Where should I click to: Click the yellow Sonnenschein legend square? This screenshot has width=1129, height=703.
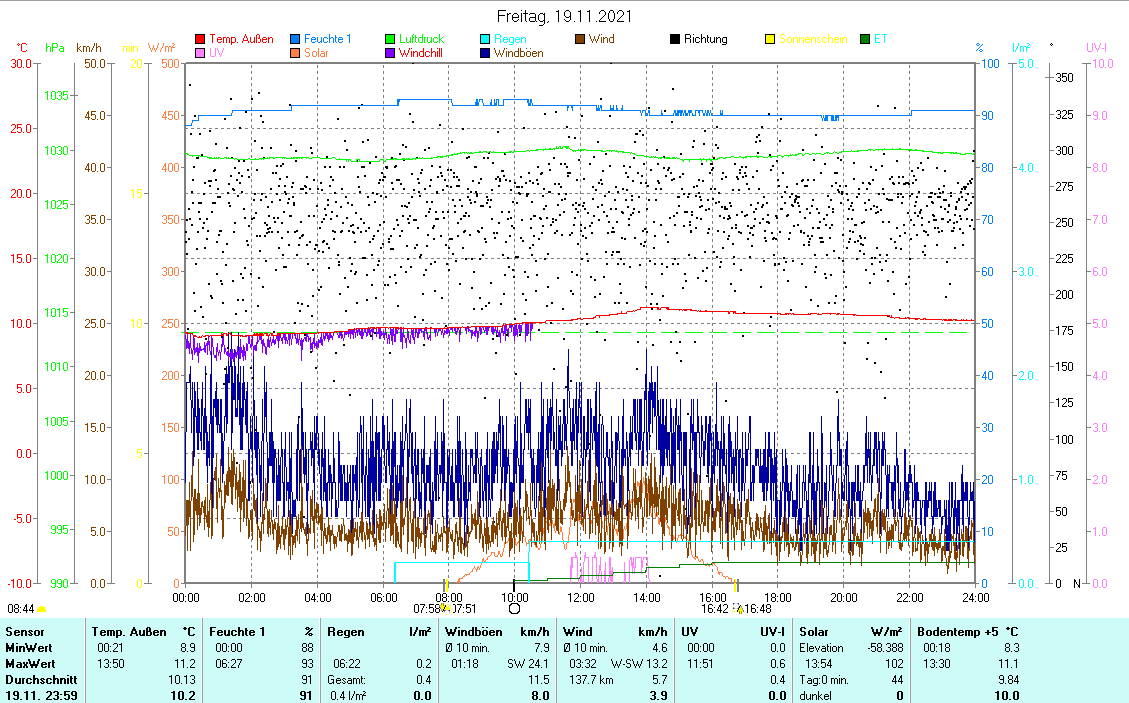pyautogui.click(x=770, y=40)
